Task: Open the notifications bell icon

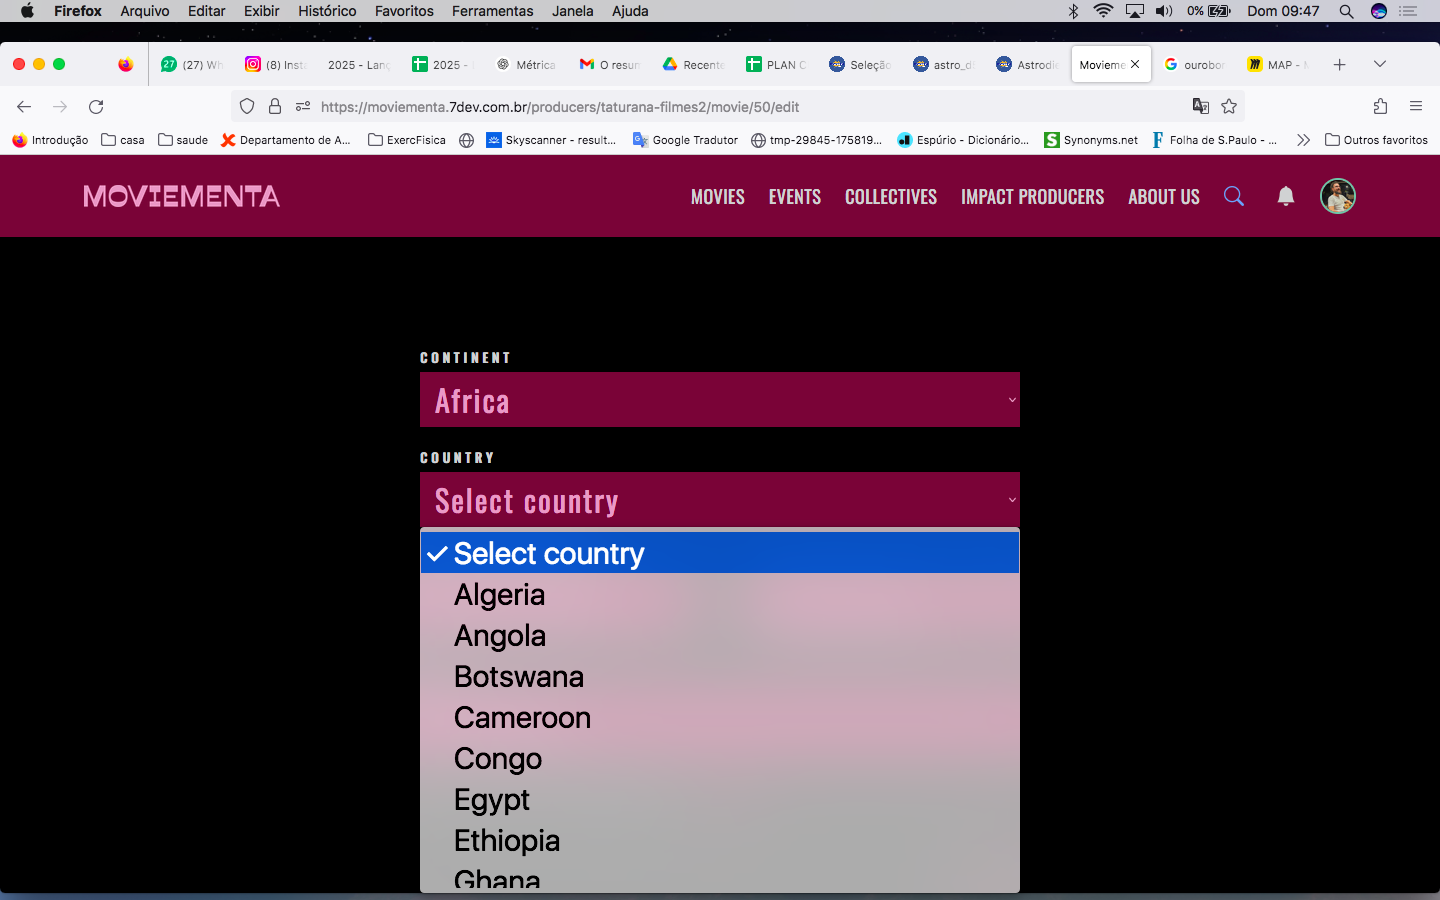Action: (1286, 196)
